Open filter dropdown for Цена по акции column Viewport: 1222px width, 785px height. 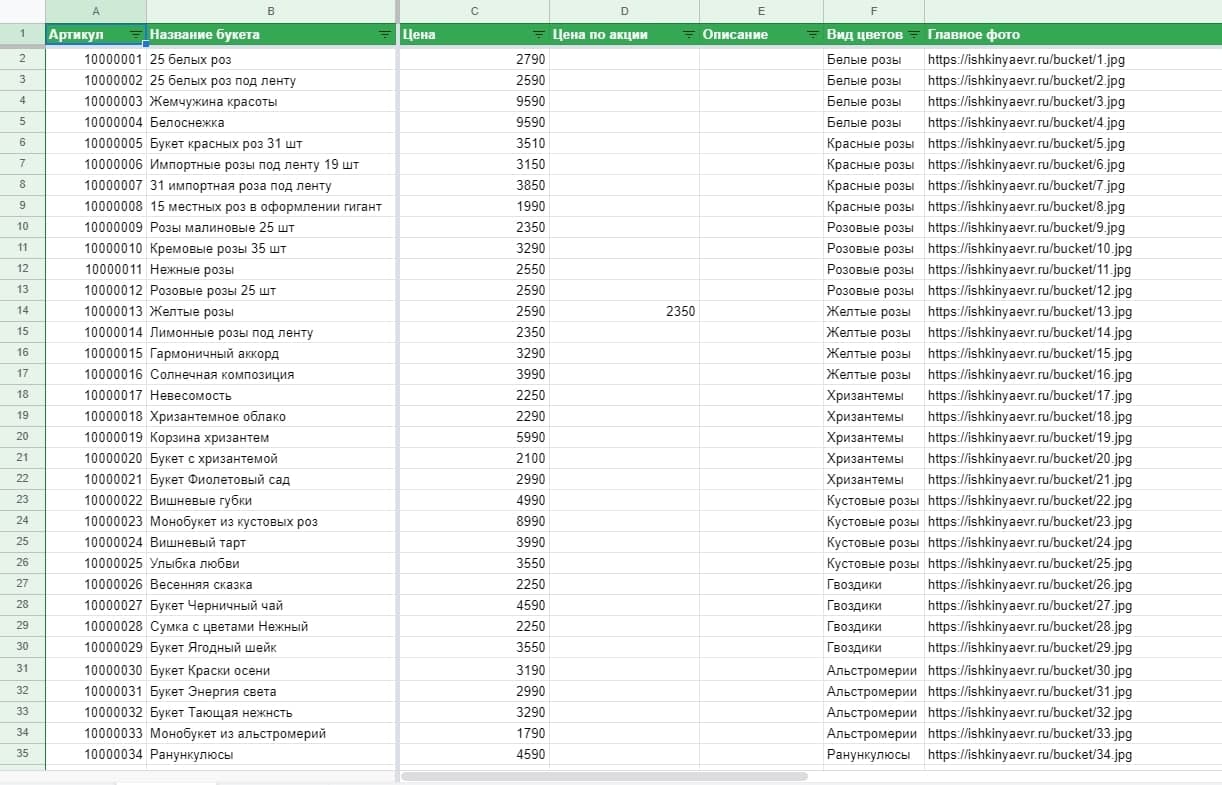[688, 35]
